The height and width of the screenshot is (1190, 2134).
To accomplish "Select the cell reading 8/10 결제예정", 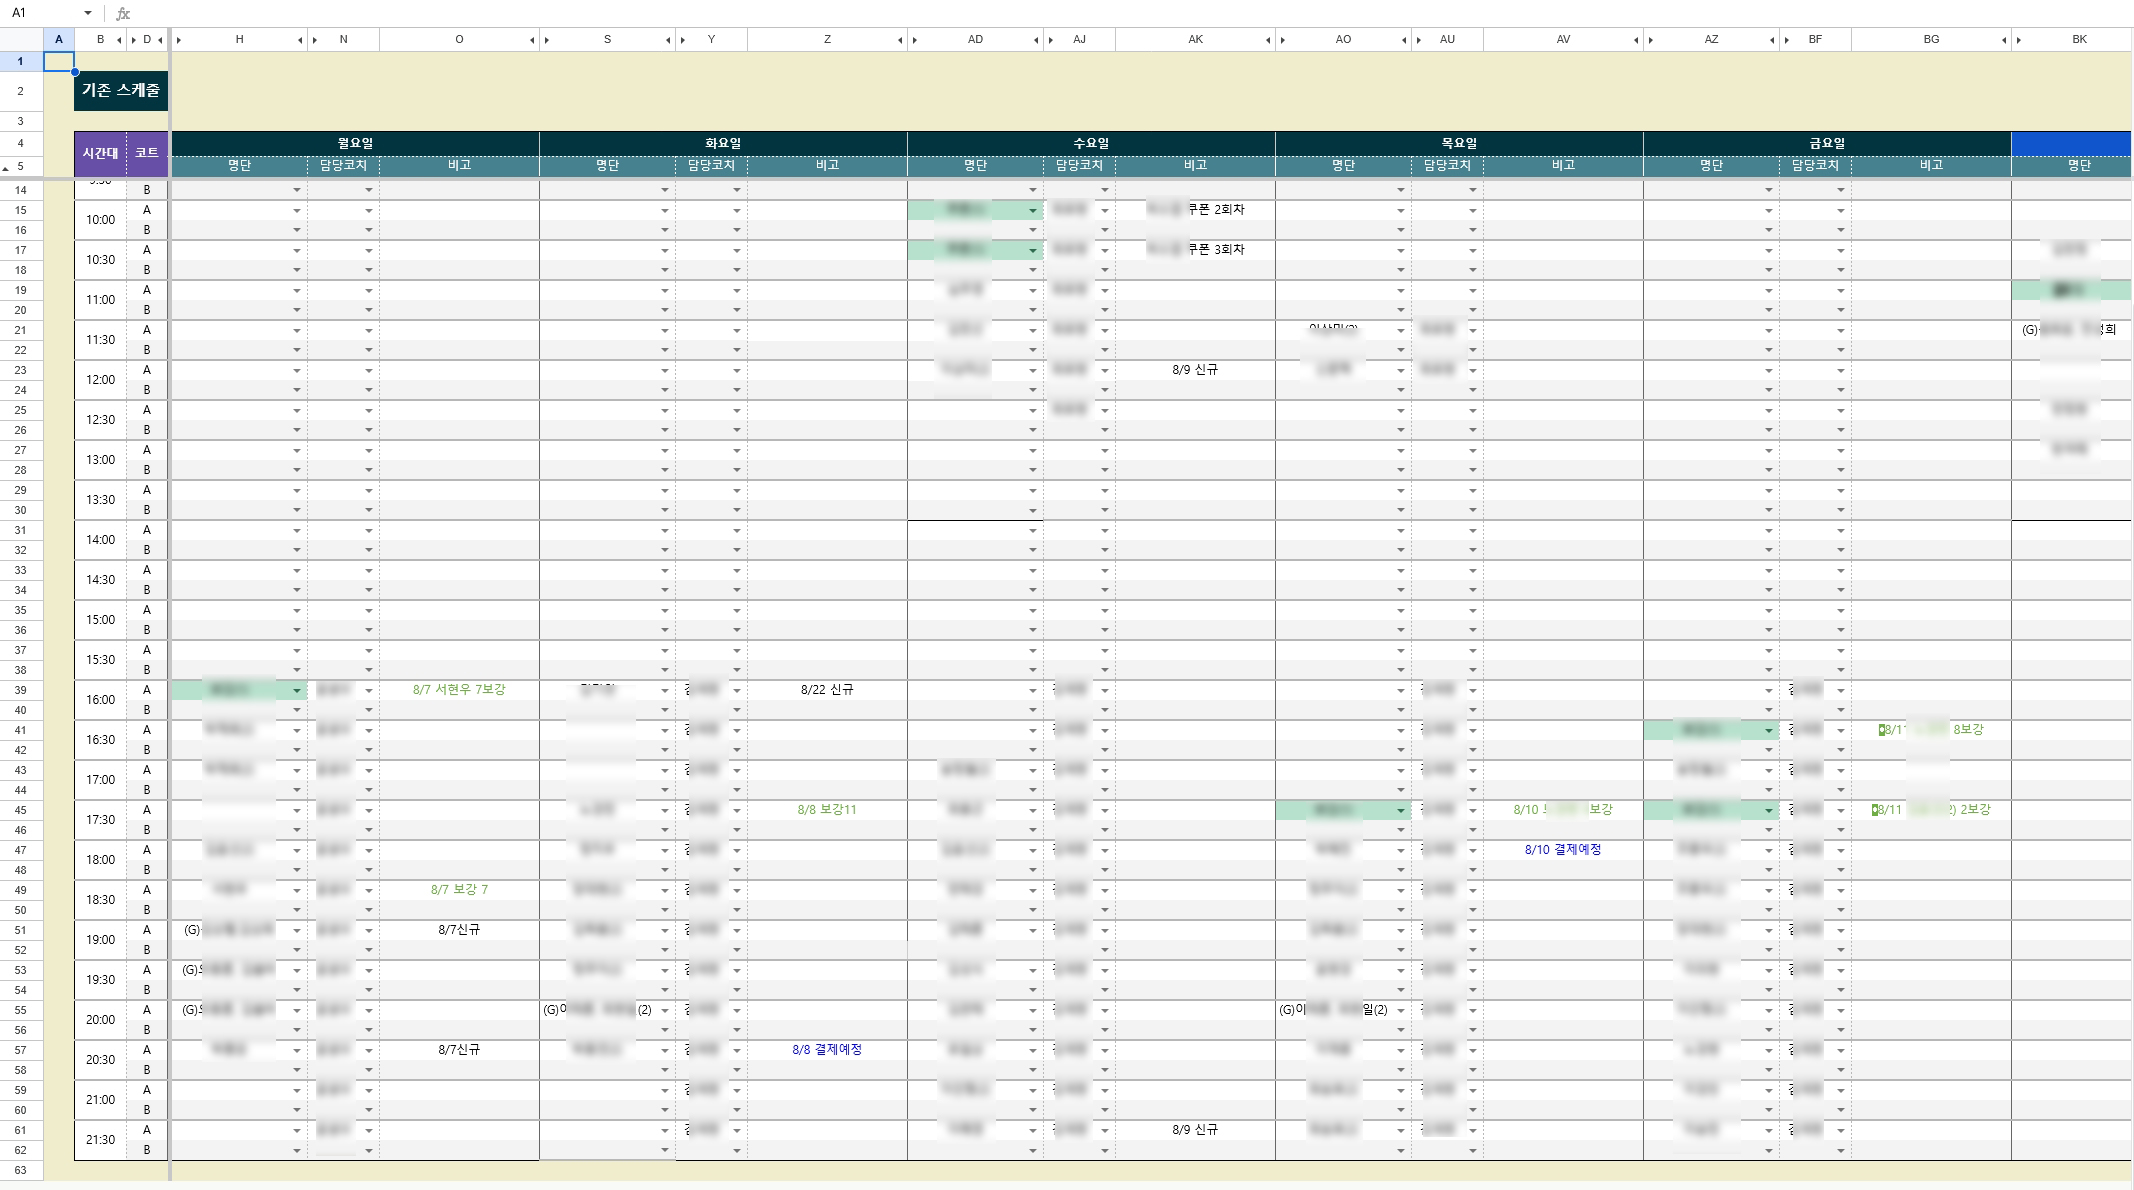I will point(1563,850).
